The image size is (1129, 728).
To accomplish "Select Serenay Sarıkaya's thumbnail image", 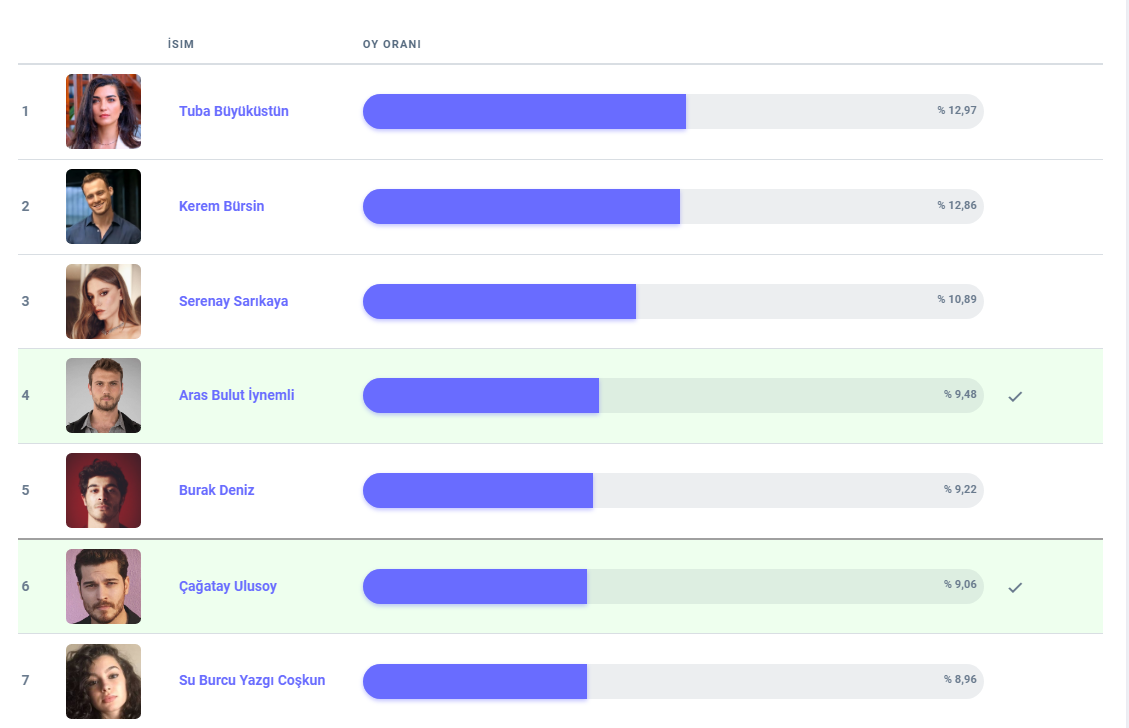I will point(103,301).
